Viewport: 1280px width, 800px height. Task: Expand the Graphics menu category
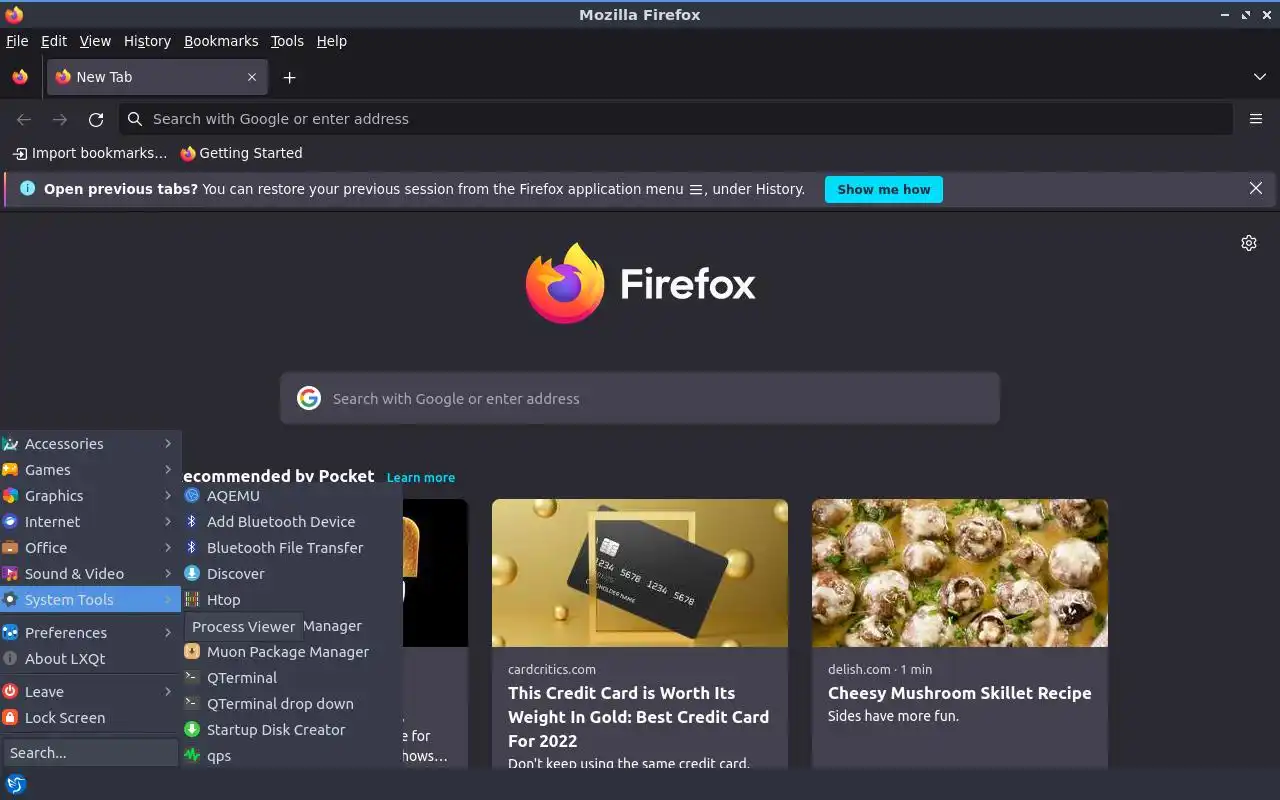point(90,496)
